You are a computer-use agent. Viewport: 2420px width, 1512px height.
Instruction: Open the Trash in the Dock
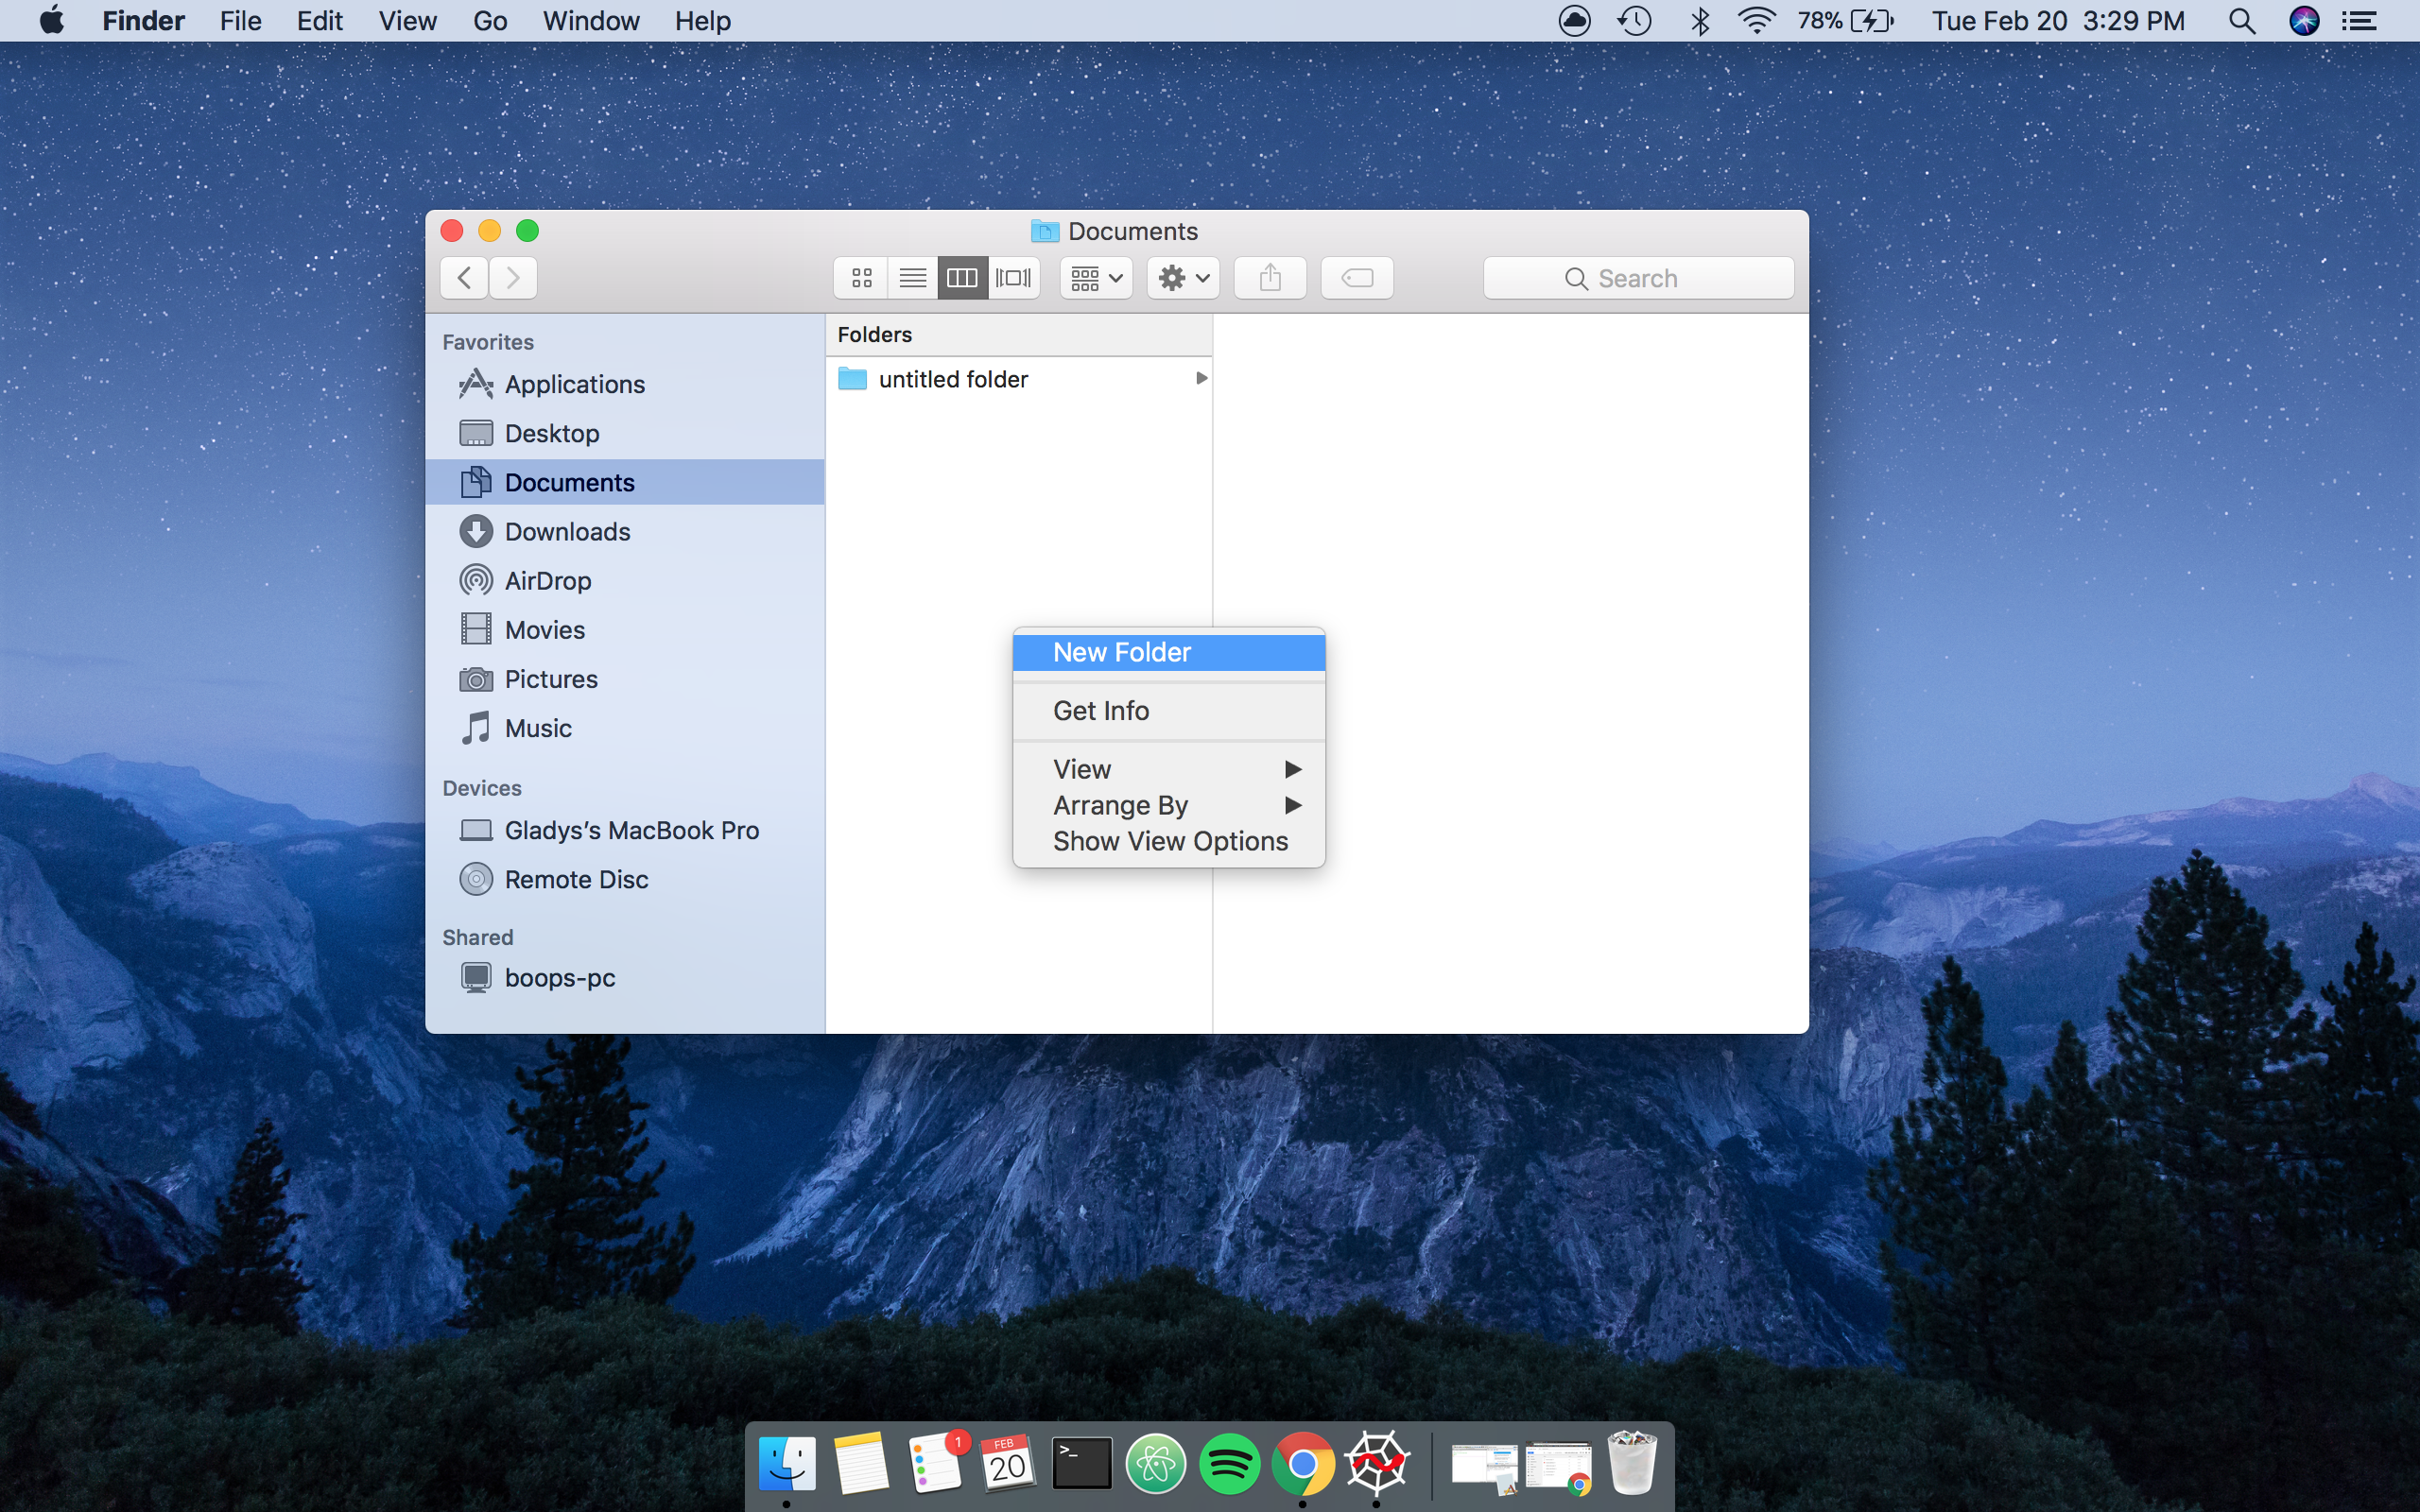pos(1632,1463)
